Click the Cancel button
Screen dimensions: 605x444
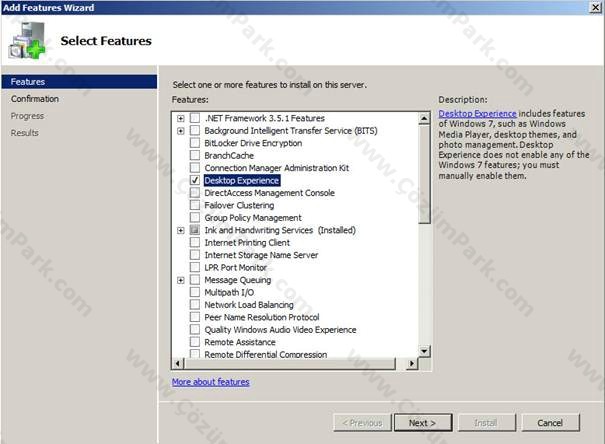550,423
